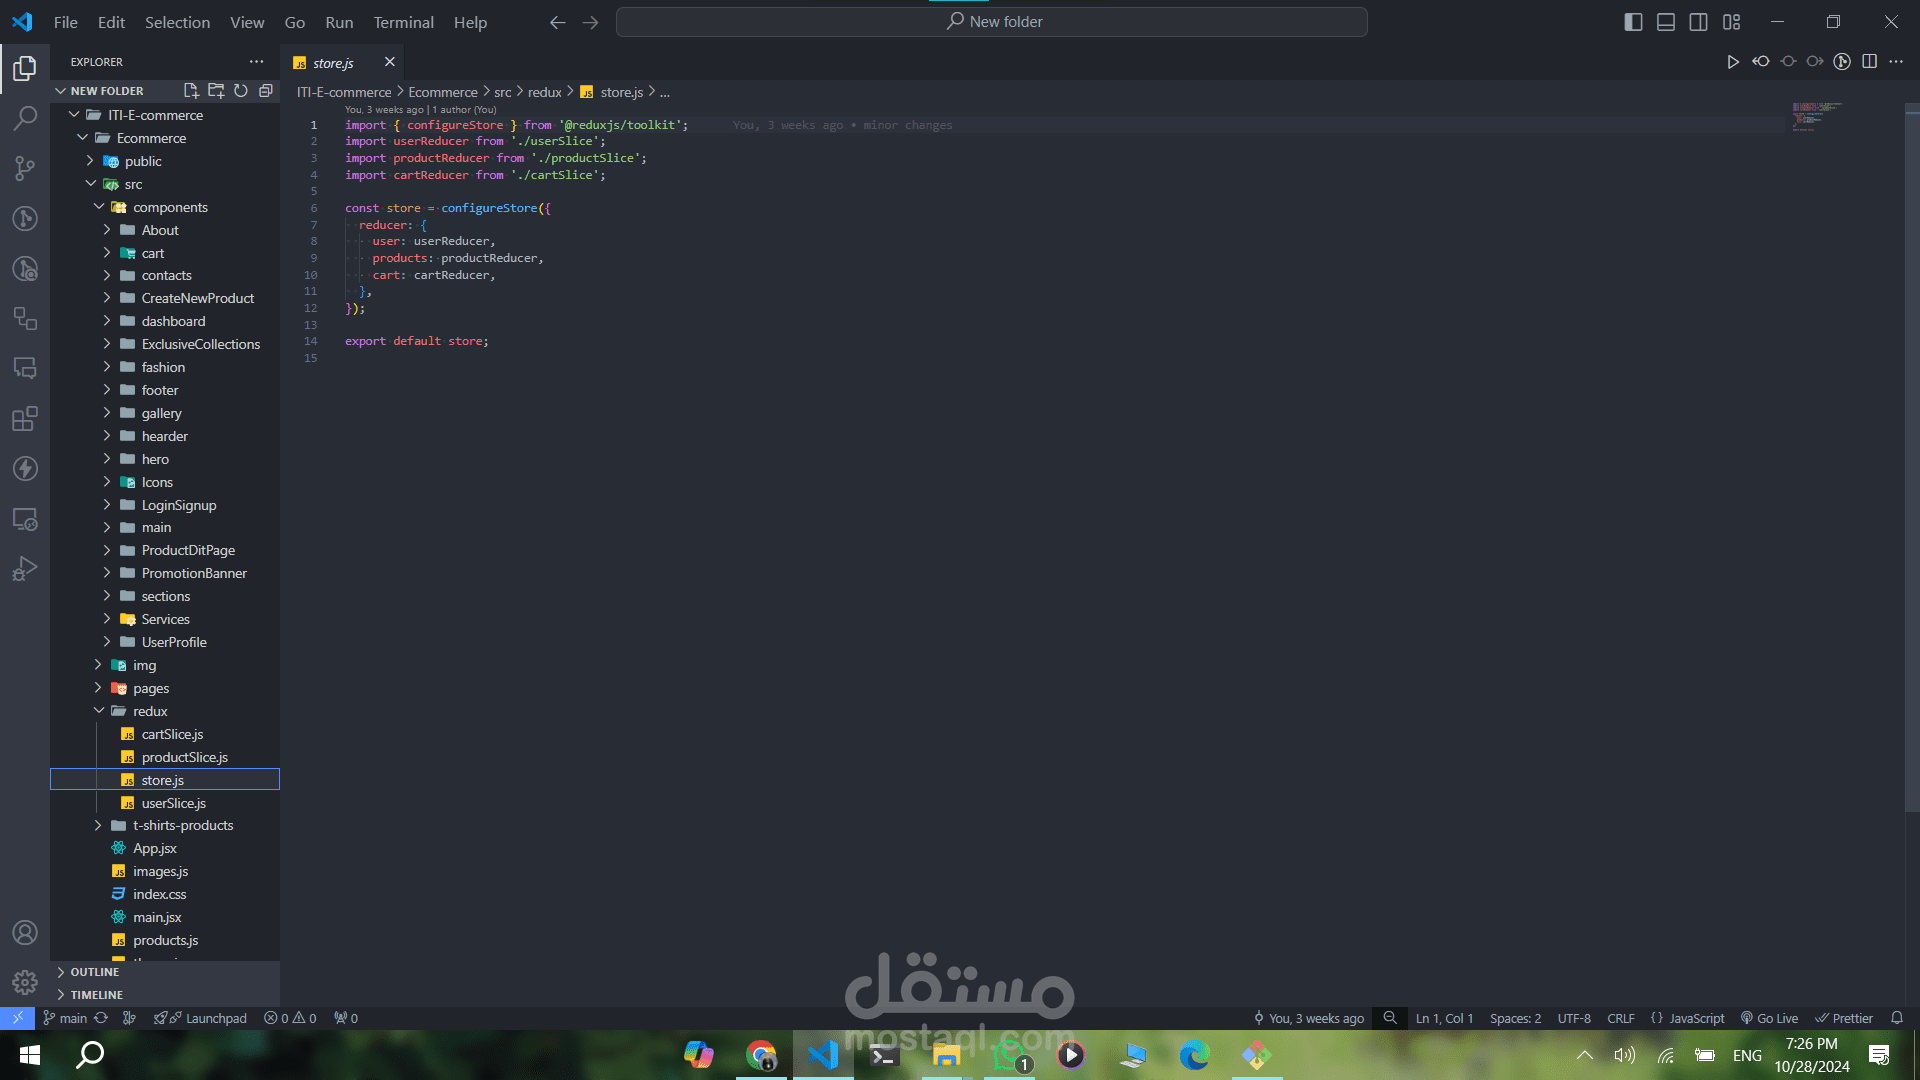
Task: Open Manage settings gear icon
Action: point(25,982)
